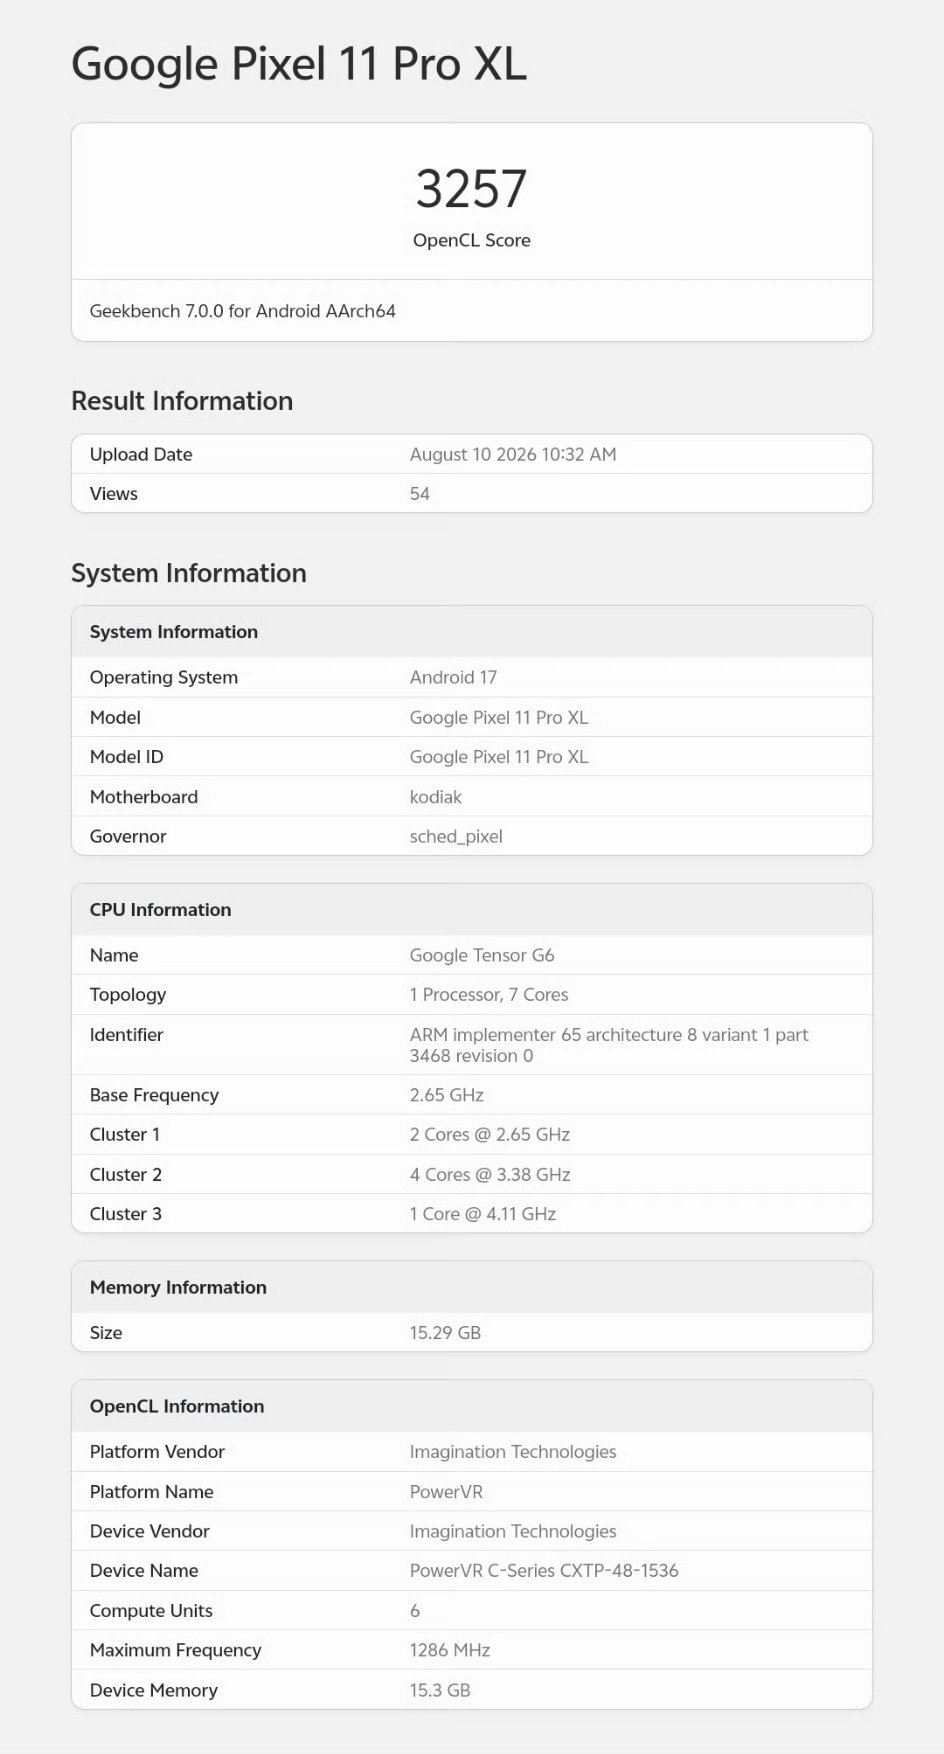Click the Topology label
This screenshot has height=1754, width=944.
(128, 995)
